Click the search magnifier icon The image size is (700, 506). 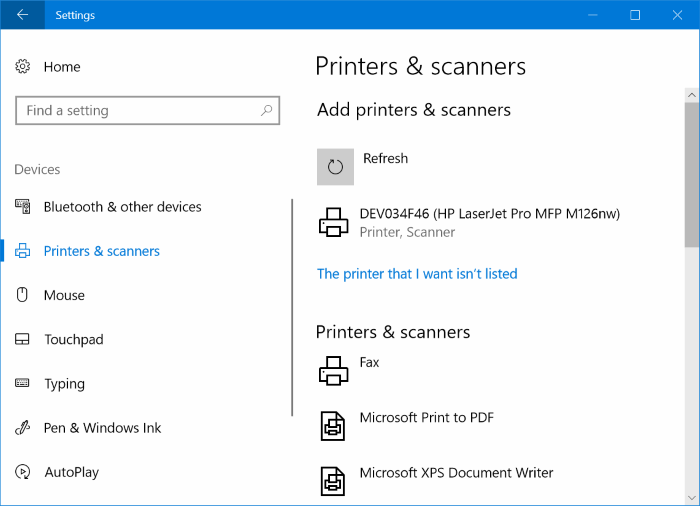(x=267, y=110)
